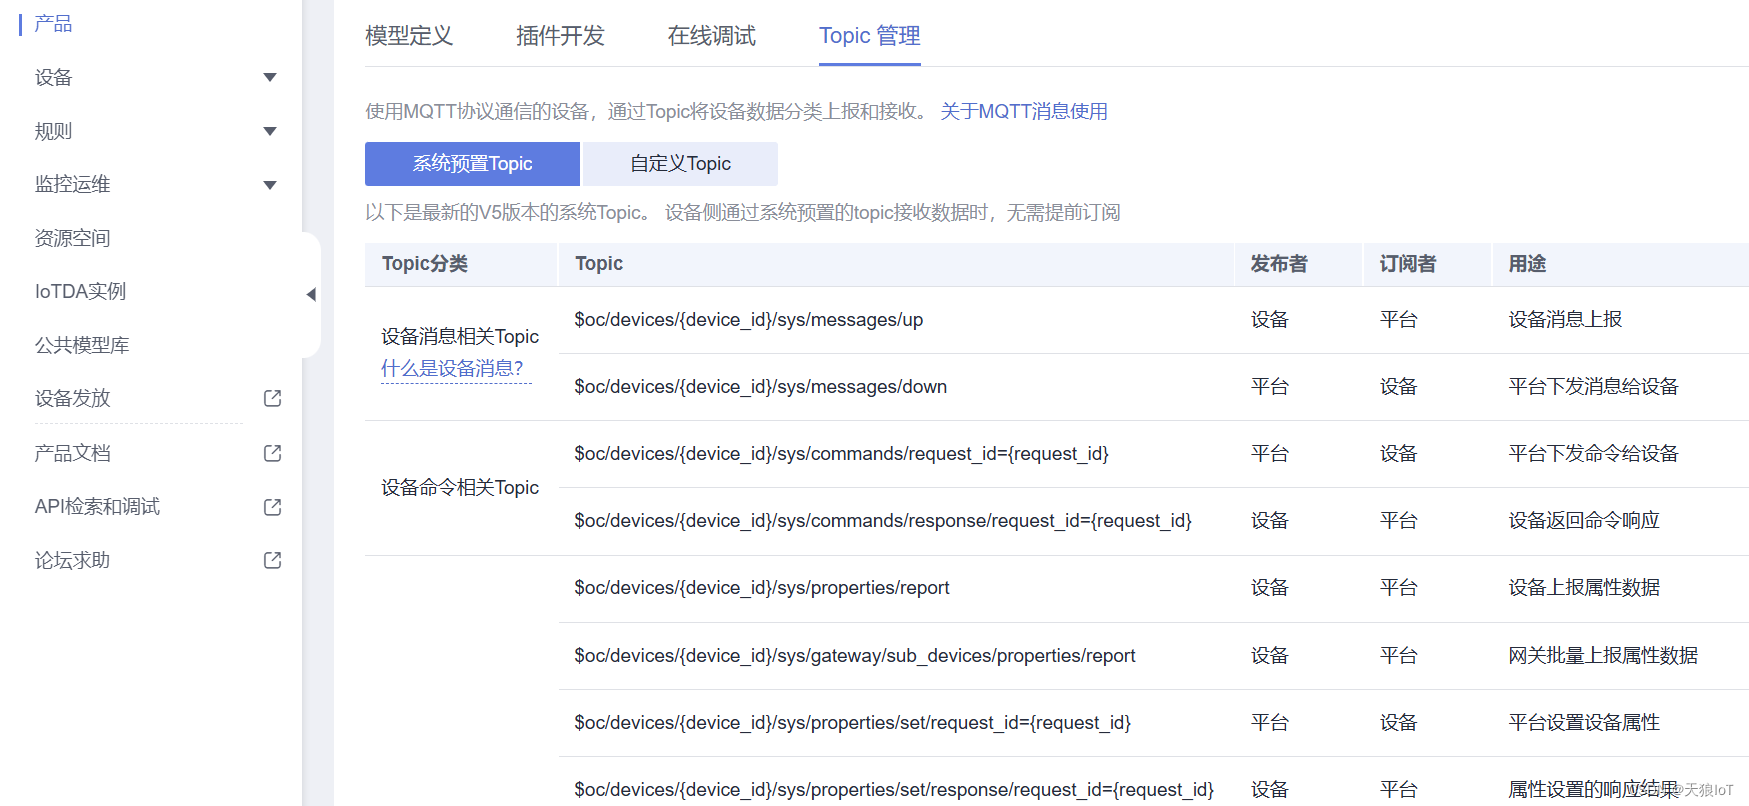Viewport: 1749px width, 806px height.
Task: Select 产品 in the sidebar
Action: (53, 24)
